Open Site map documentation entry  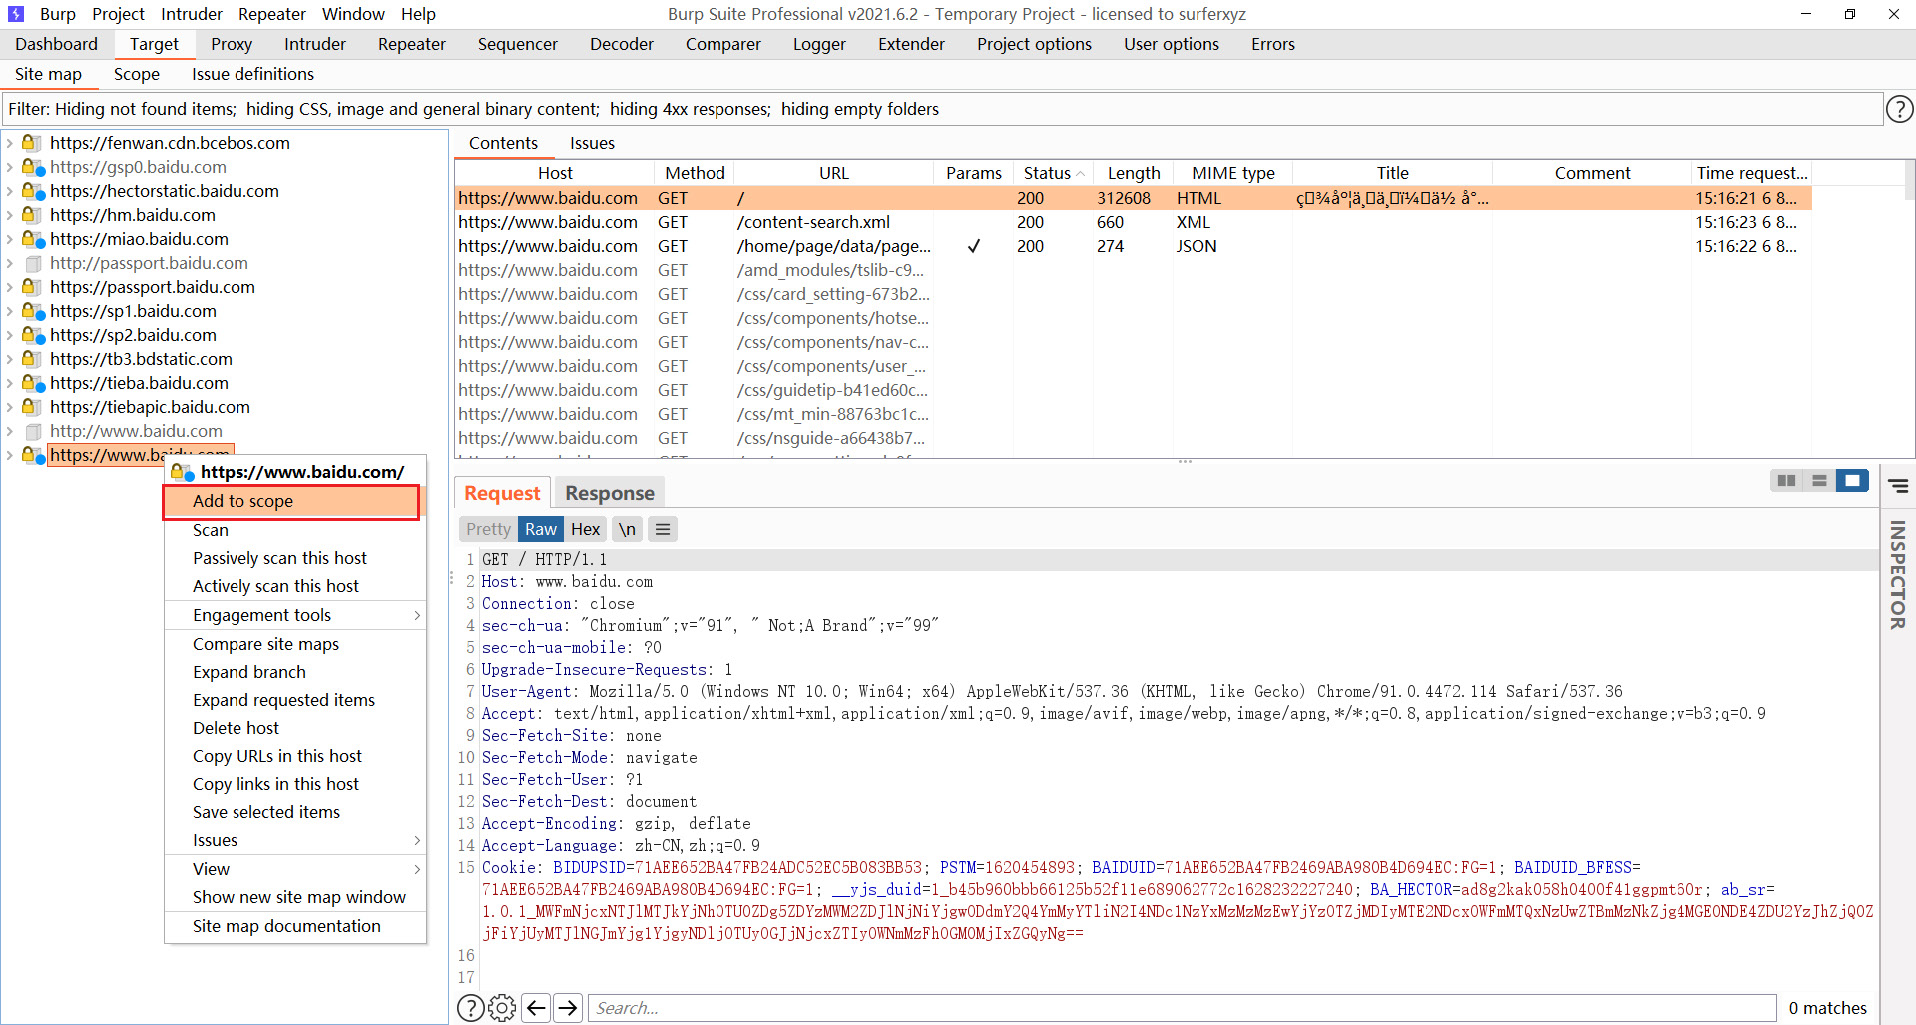295,926
